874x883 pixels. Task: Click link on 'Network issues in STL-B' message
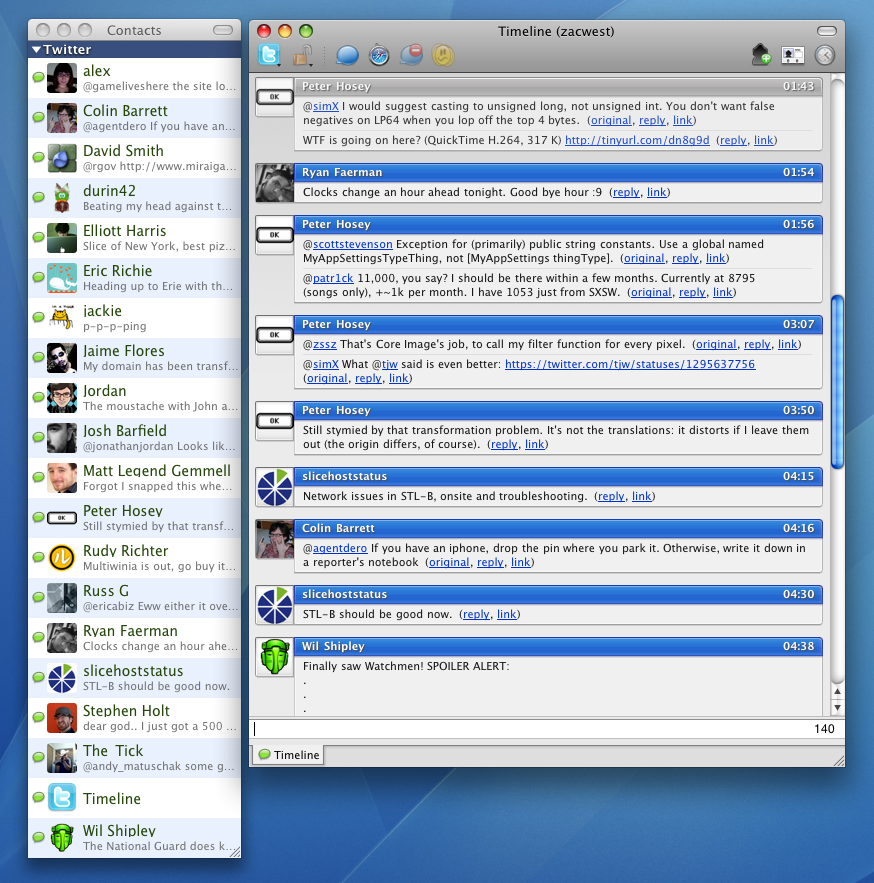click(x=641, y=496)
